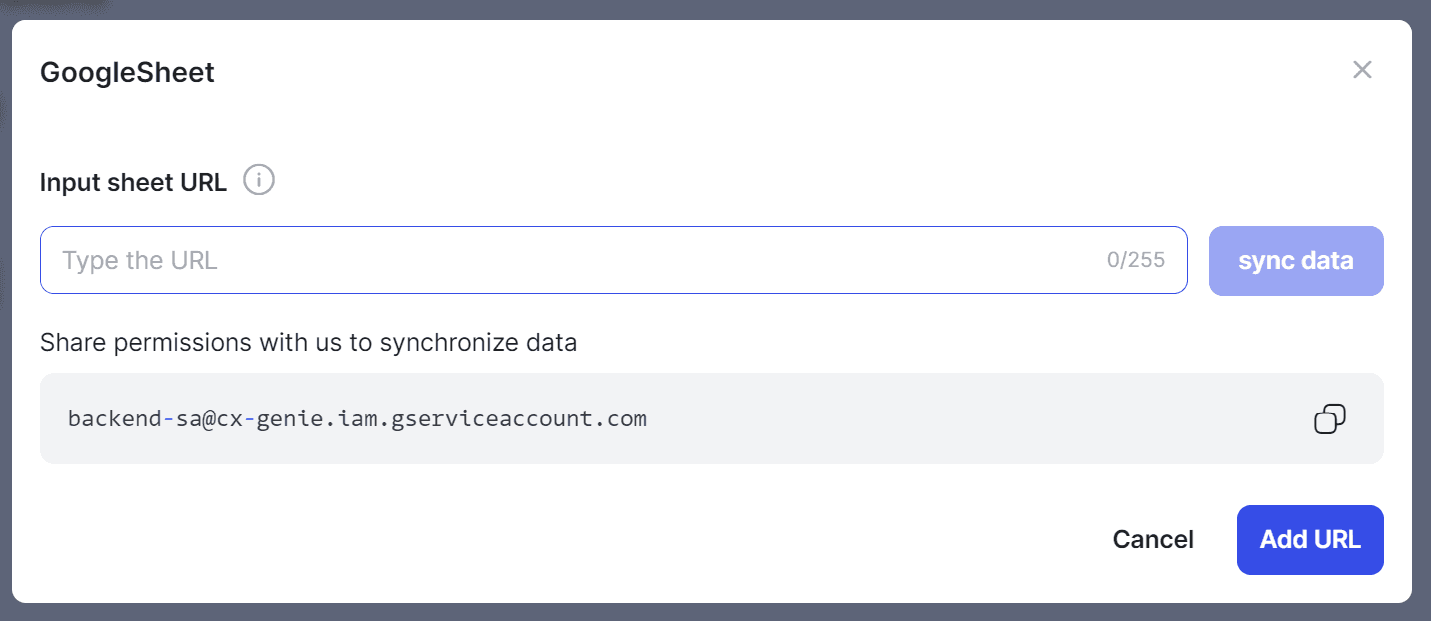Cancel the GoogleSheet dialog
The height and width of the screenshot is (621, 1431).
pos(1153,540)
